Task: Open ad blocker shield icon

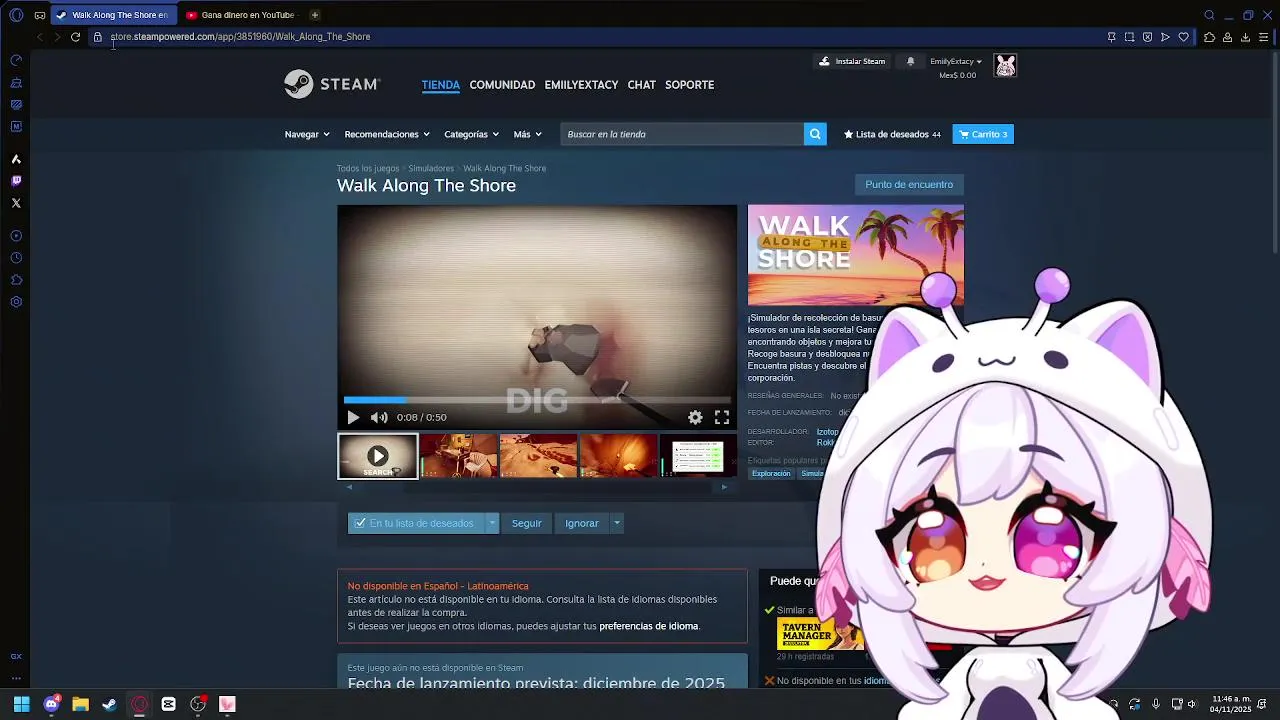Action: pos(1147,37)
